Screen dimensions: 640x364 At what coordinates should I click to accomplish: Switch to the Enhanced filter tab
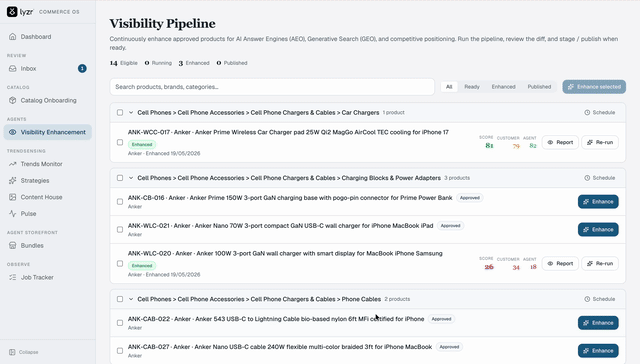coord(503,87)
